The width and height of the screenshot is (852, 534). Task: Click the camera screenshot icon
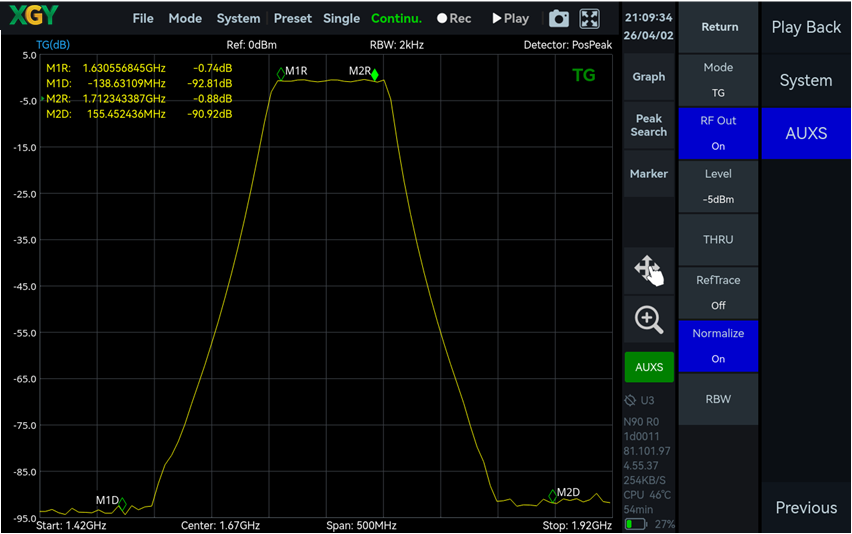[x=559, y=19]
